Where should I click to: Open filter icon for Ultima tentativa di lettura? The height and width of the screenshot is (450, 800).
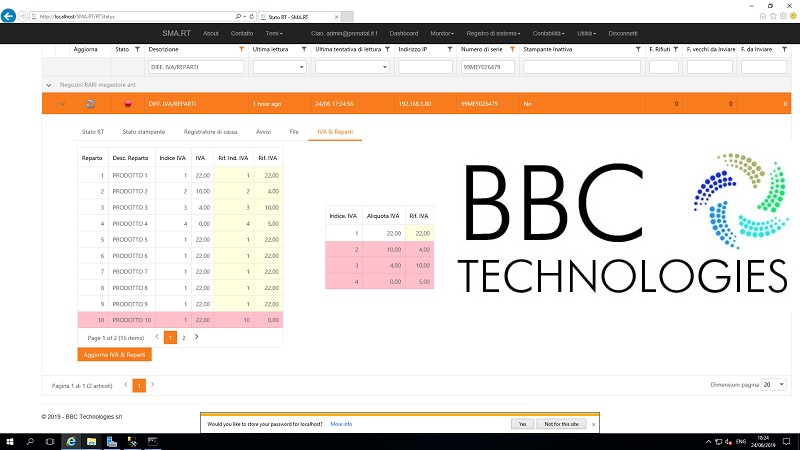[387, 49]
